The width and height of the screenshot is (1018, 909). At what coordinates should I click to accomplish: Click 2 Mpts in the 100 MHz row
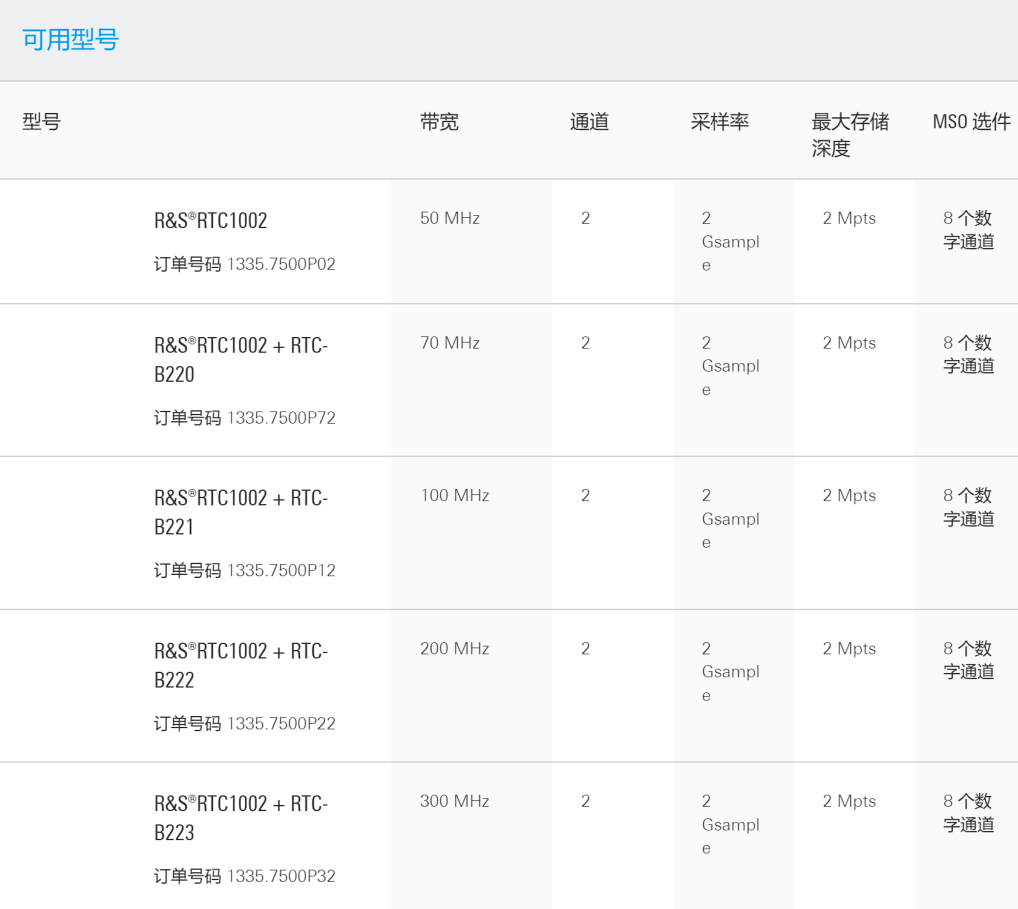coord(849,495)
